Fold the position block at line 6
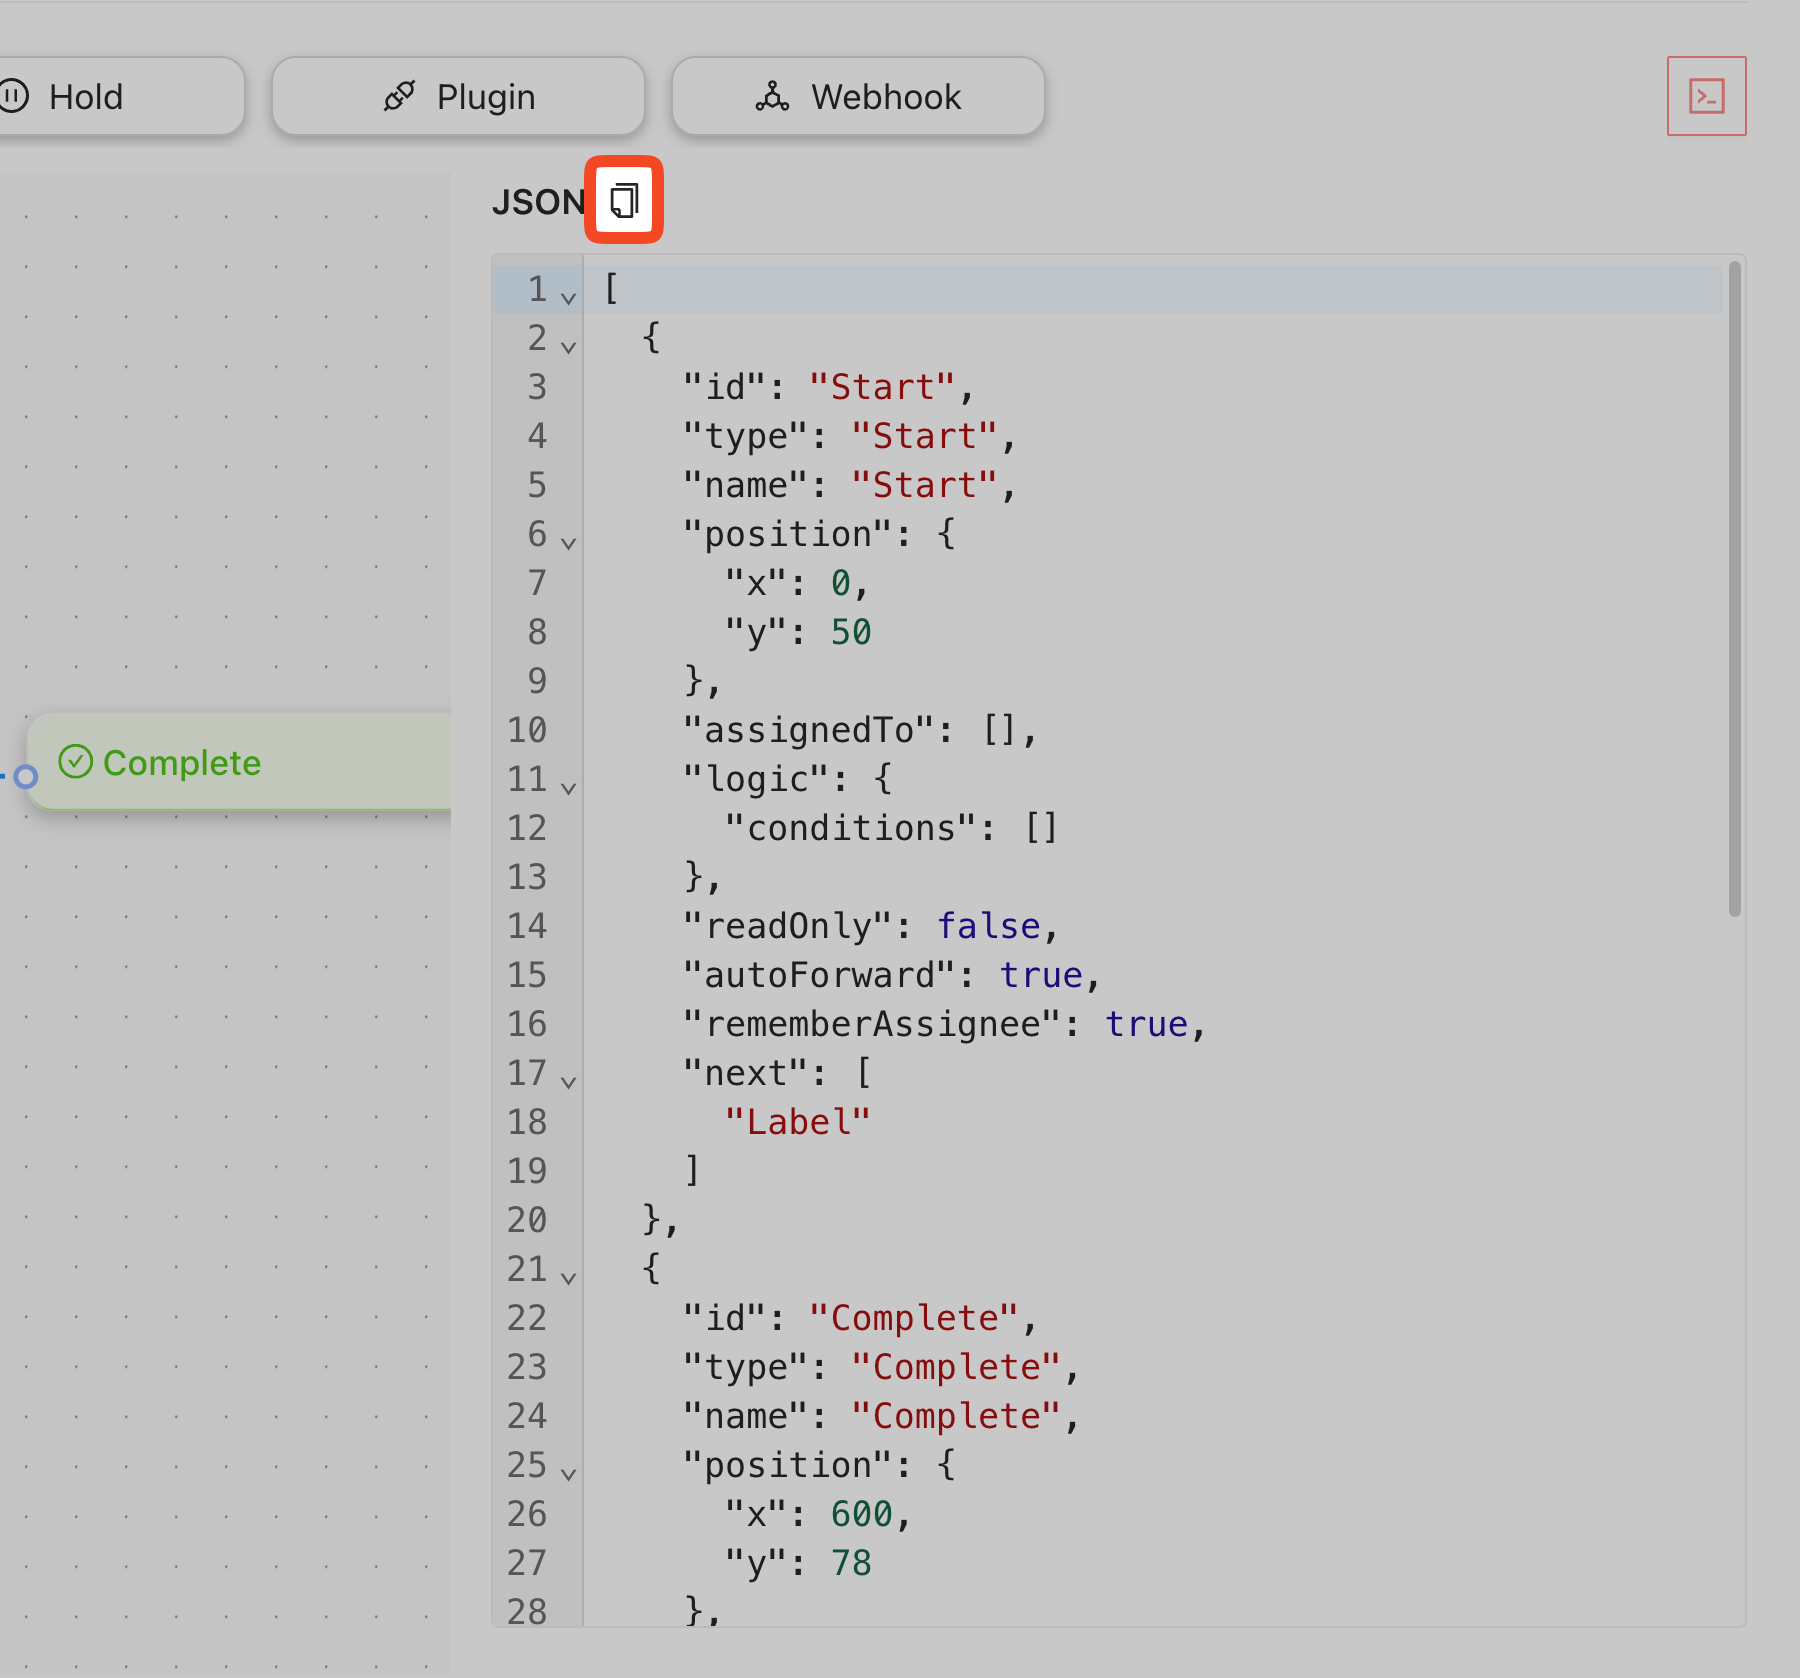The width and height of the screenshot is (1800, 1678). click(569, 543)
